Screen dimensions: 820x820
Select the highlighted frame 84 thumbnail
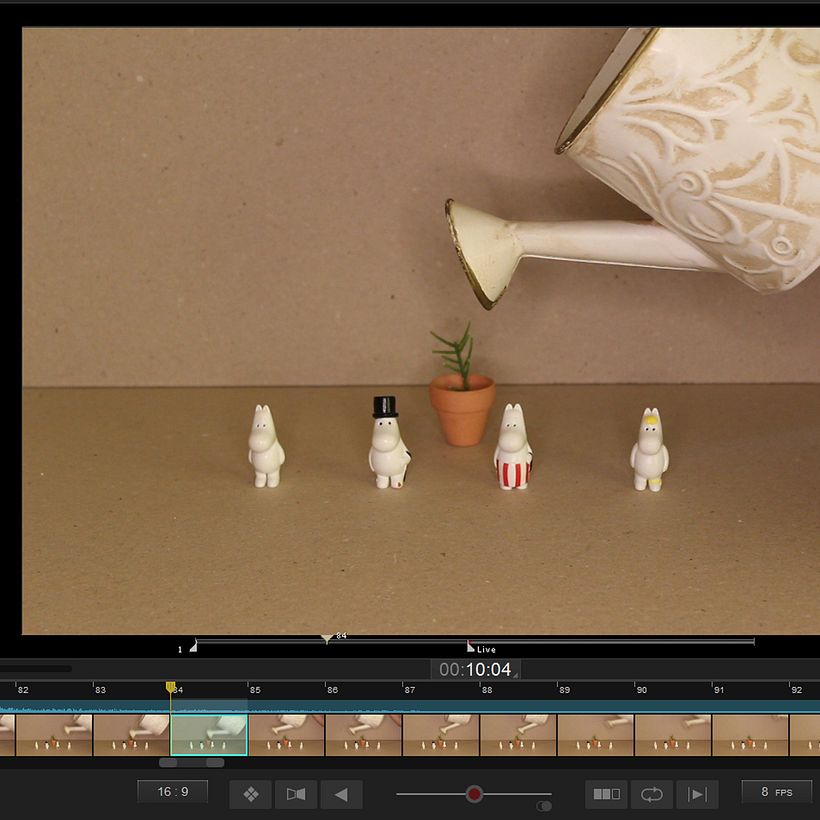(209, 735)
